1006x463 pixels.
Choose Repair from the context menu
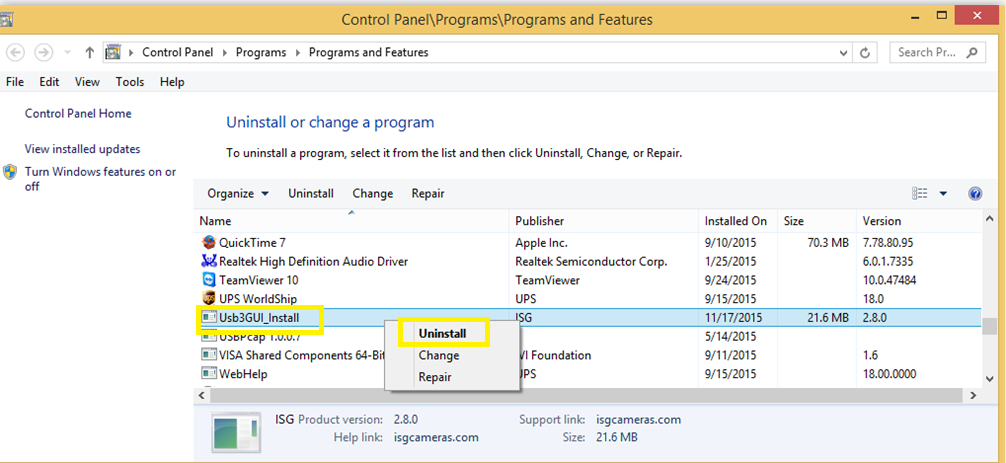[435, 377]
